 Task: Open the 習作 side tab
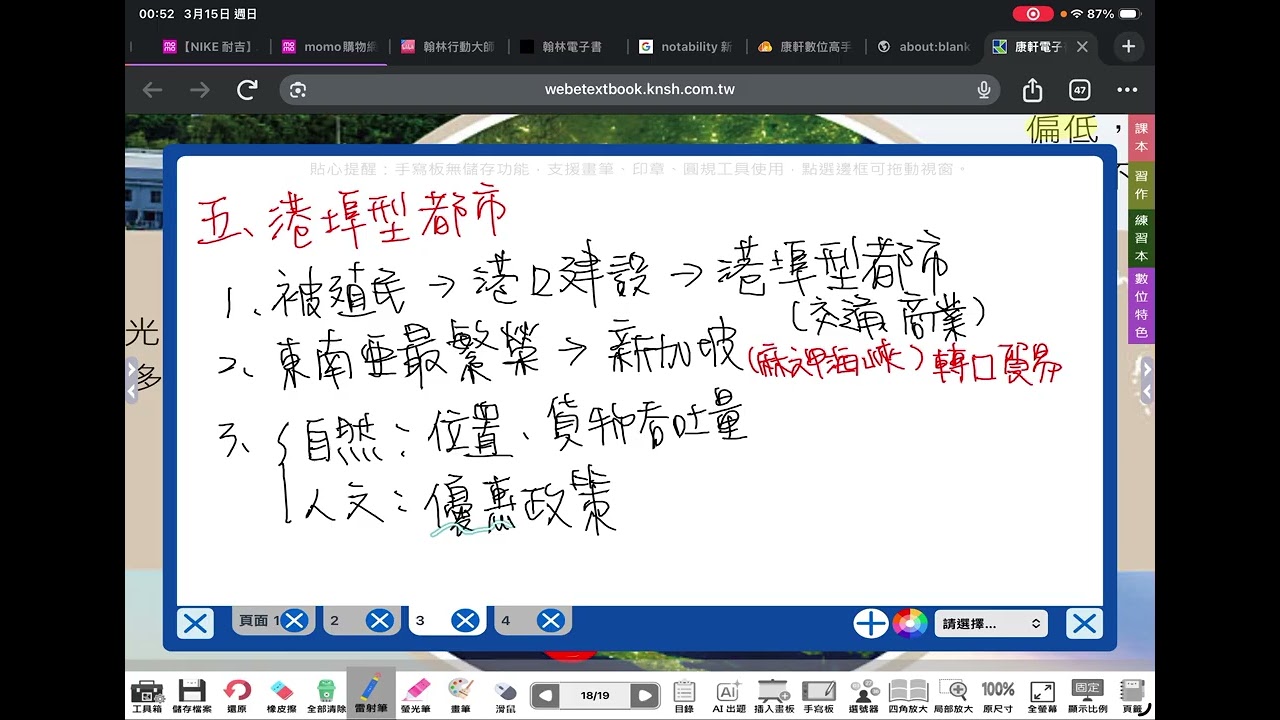coord(1141,185)
